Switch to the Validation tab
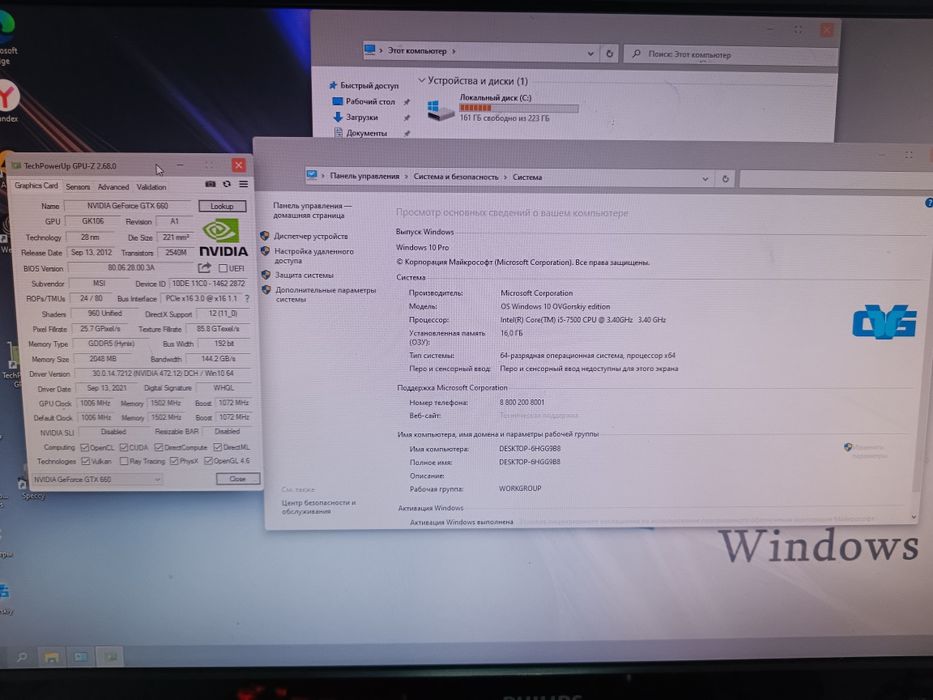Viewport: 933px width, 700px height. pos(151,187)
